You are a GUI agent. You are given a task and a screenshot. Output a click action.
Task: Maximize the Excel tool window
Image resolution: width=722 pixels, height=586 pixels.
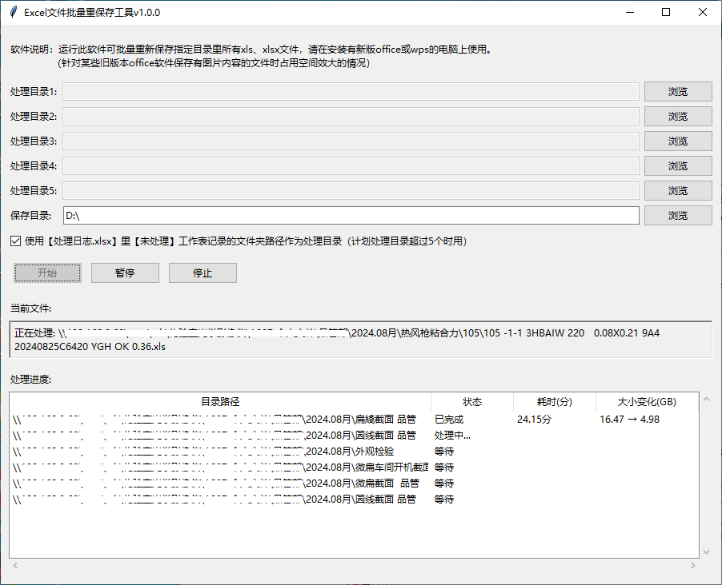tap(666, 12)
